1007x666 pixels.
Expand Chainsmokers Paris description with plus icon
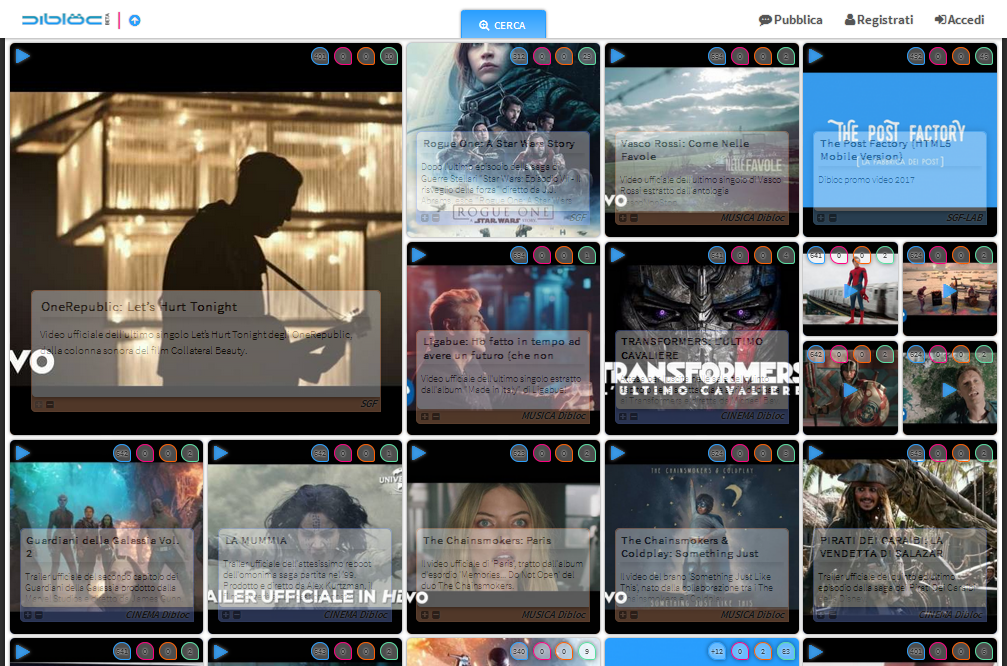(x=425, y=615)
